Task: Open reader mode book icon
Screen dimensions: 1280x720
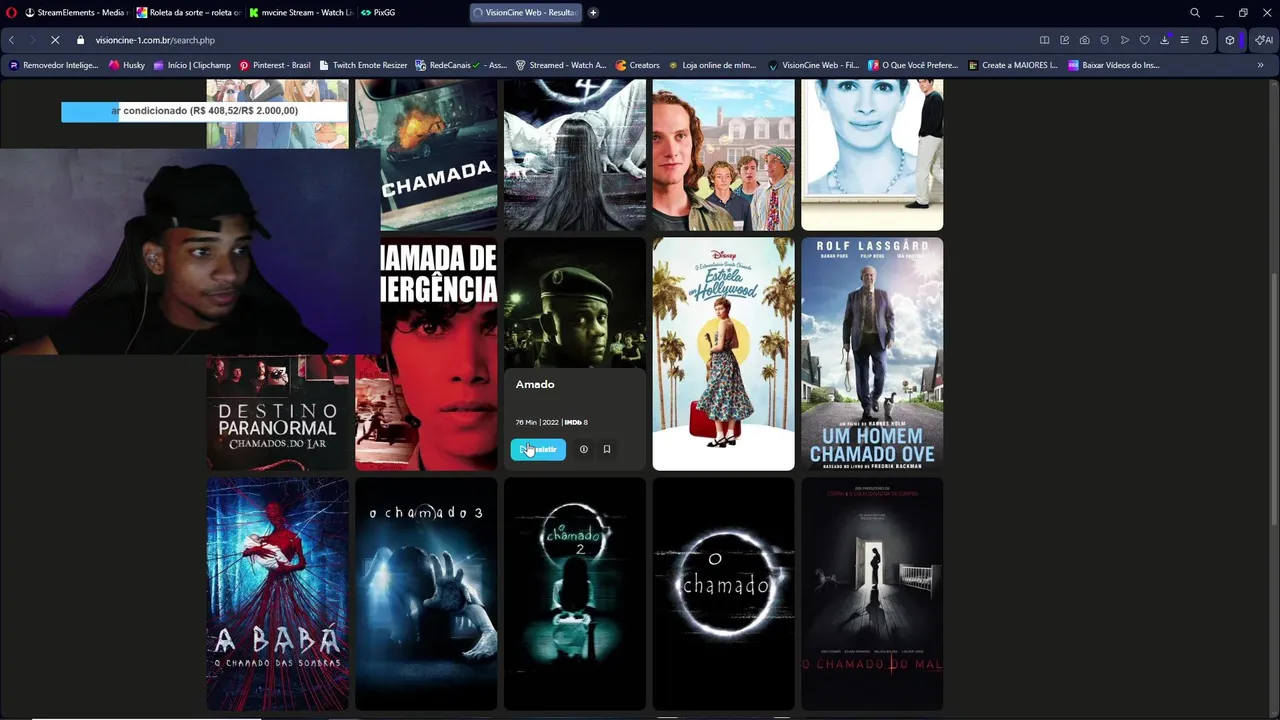Action: [1044, 40]
